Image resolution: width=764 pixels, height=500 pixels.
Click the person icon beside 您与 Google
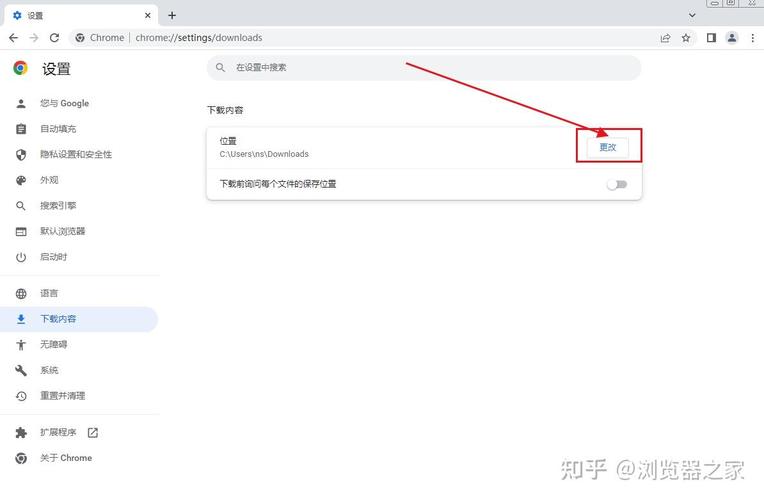[x=21, y=103]
